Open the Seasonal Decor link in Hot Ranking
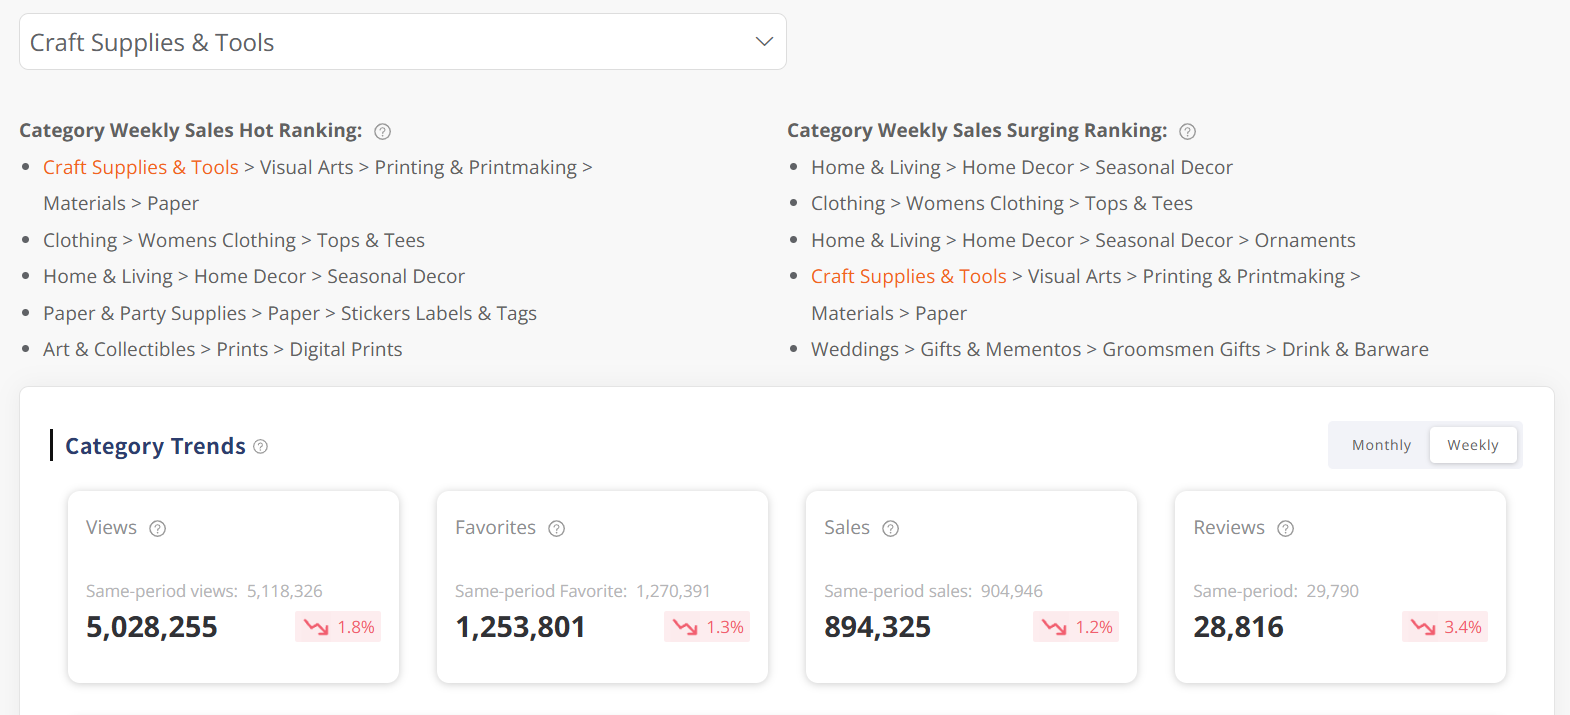Screen dimensions: 1570x715 [x=396, y=276]
